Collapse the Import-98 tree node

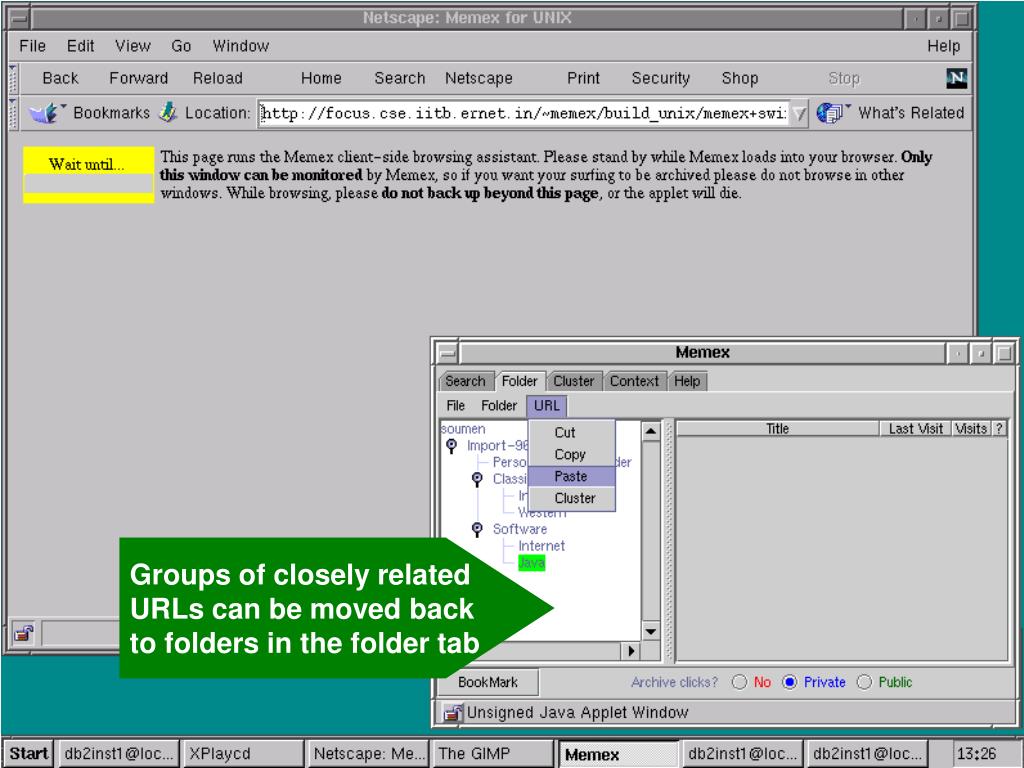(x=451, y=446)
